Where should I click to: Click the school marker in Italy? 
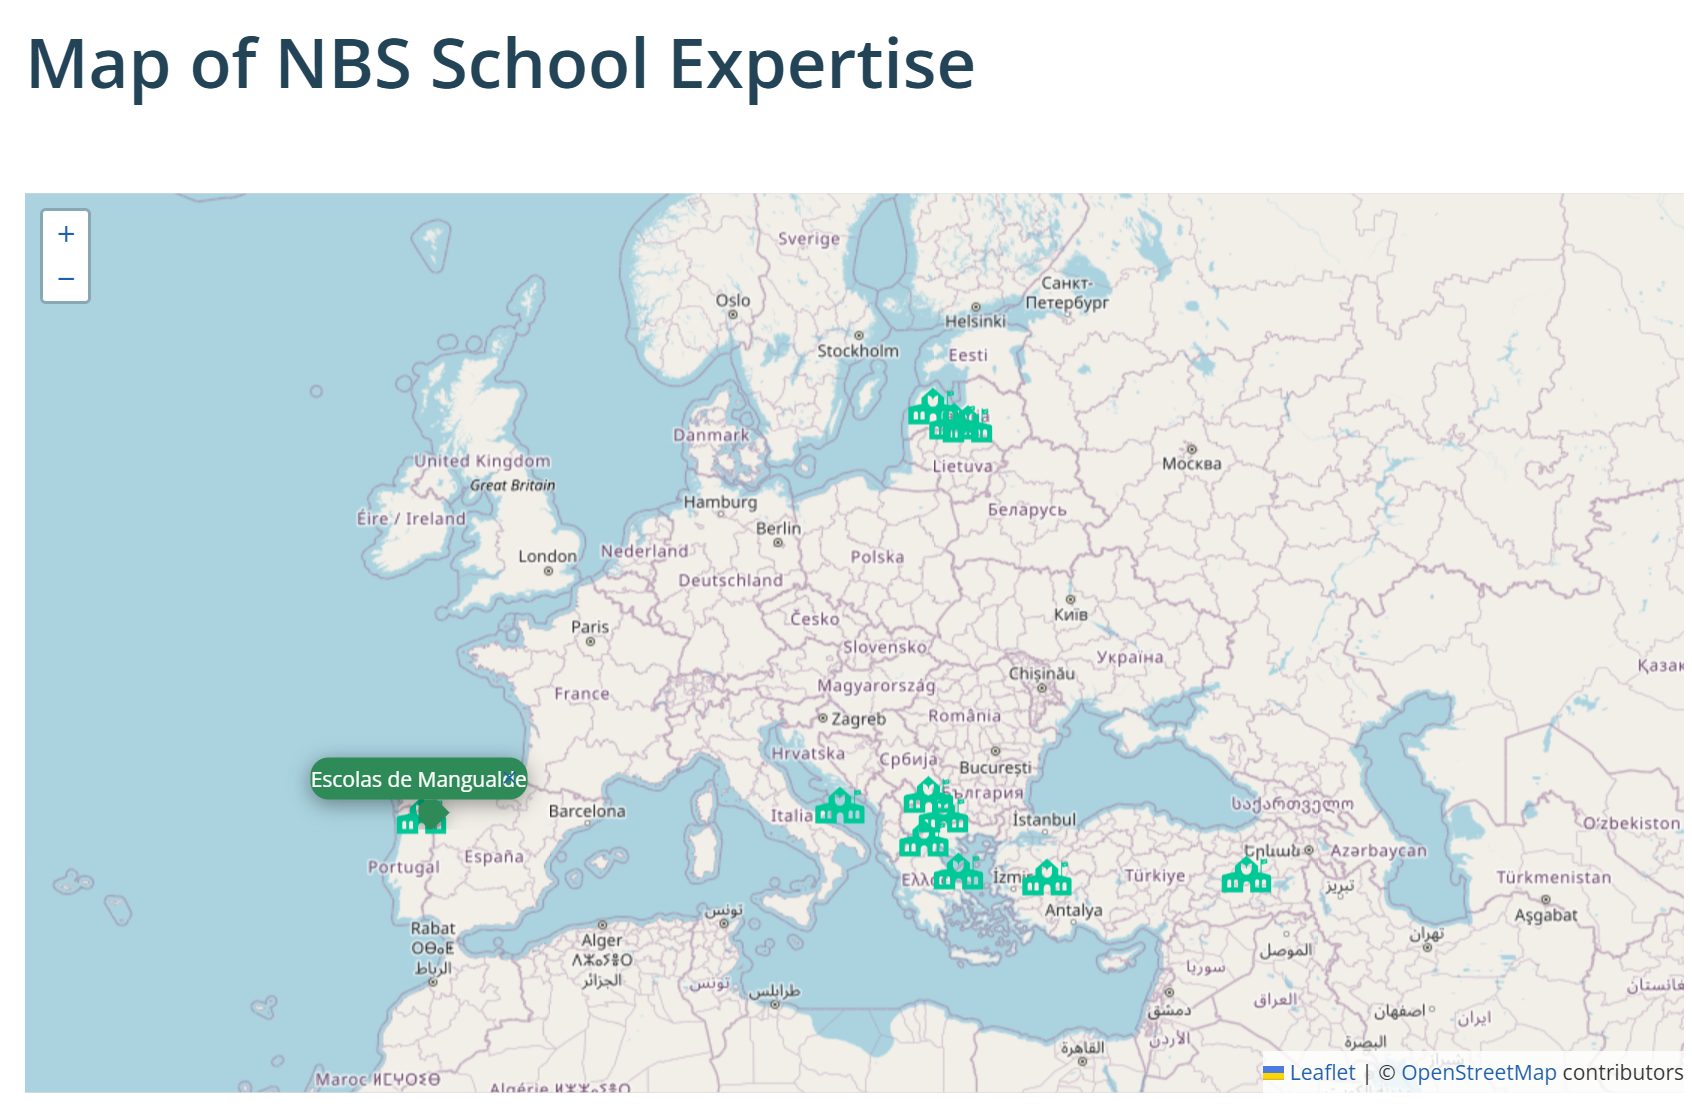840,807
